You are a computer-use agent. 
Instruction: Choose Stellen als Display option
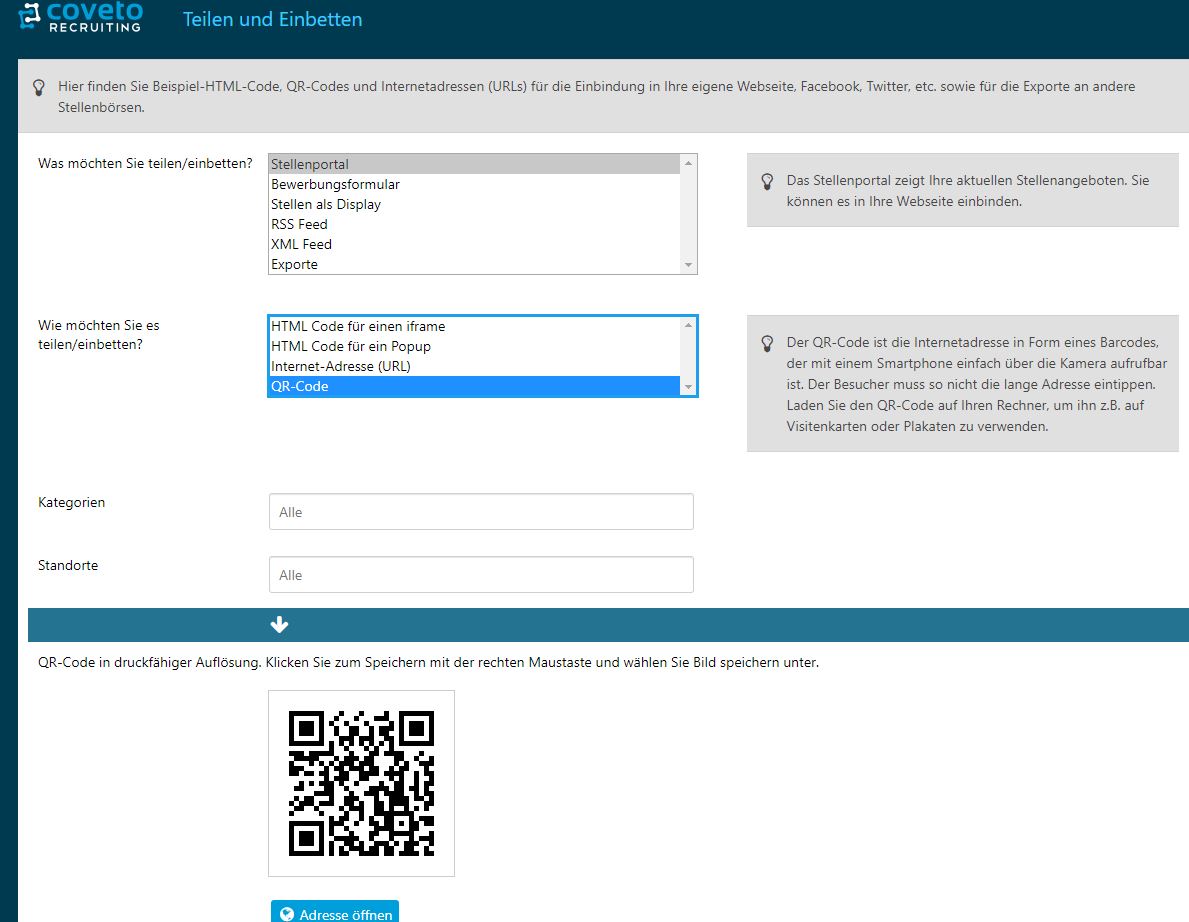pyautogui.click(x=475, y=204)
